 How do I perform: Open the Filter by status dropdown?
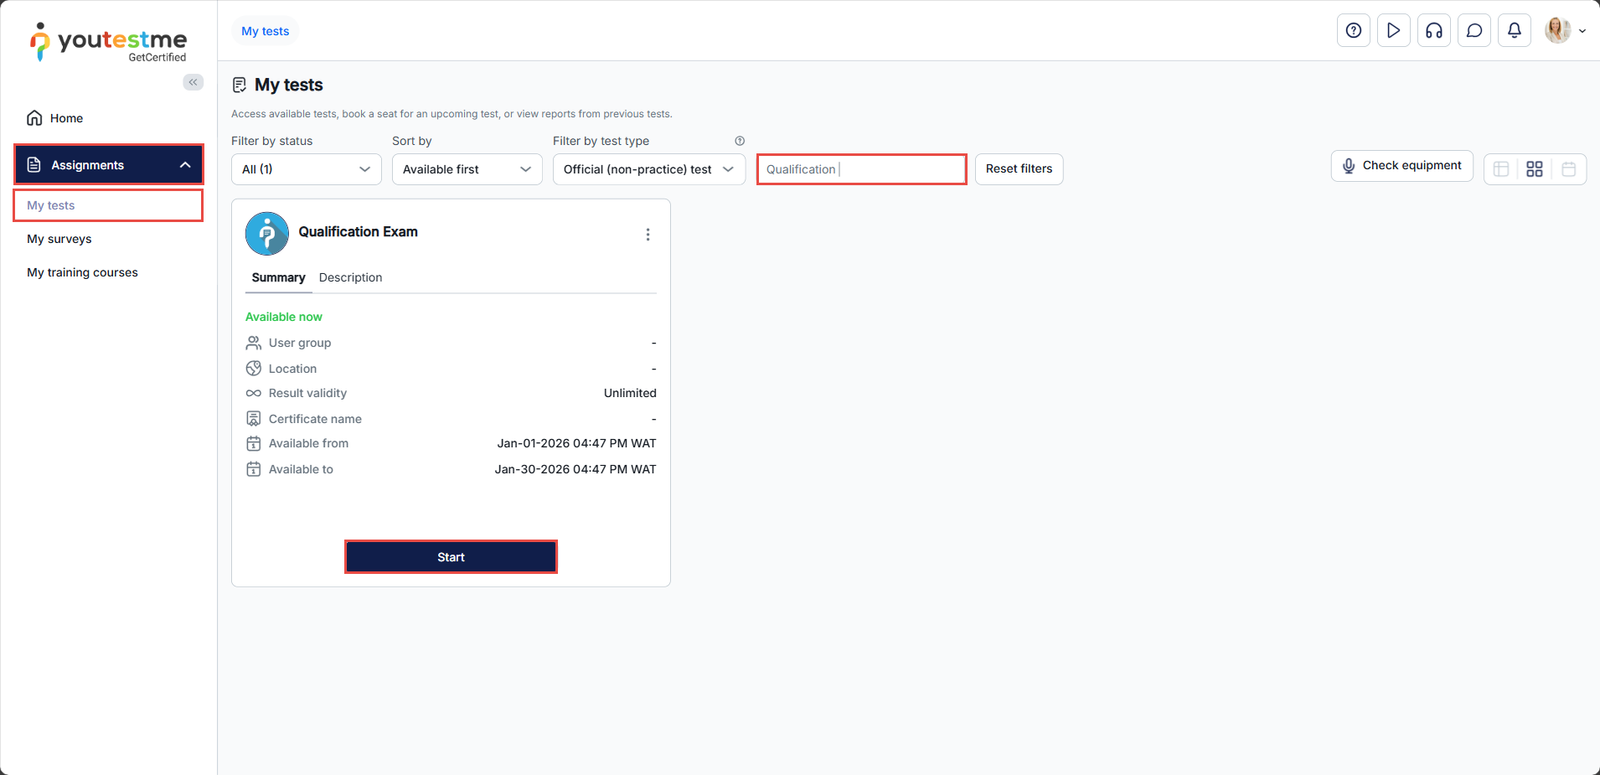click(306, 169)
